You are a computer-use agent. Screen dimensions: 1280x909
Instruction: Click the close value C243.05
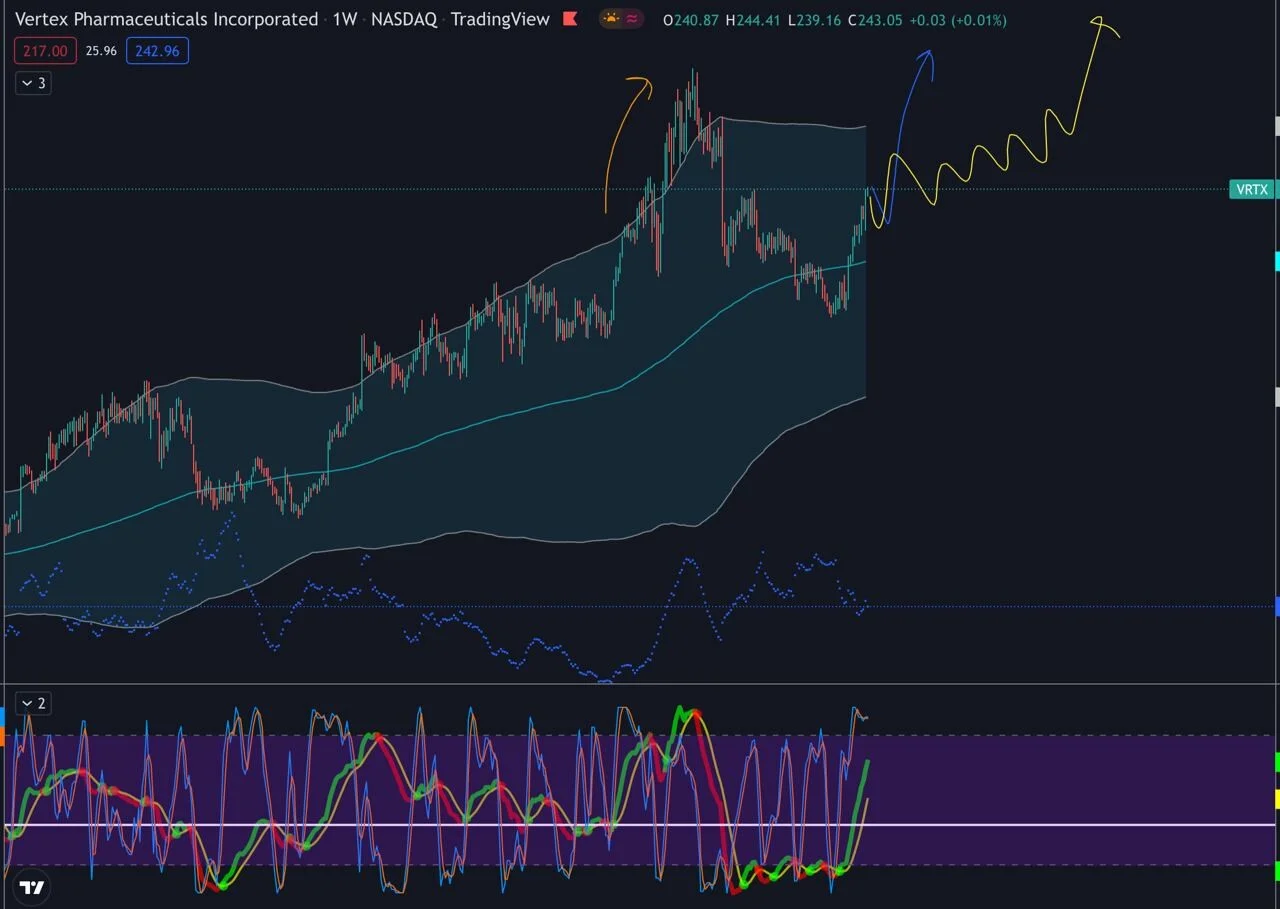pyautogui.click(x=875, y=20)
